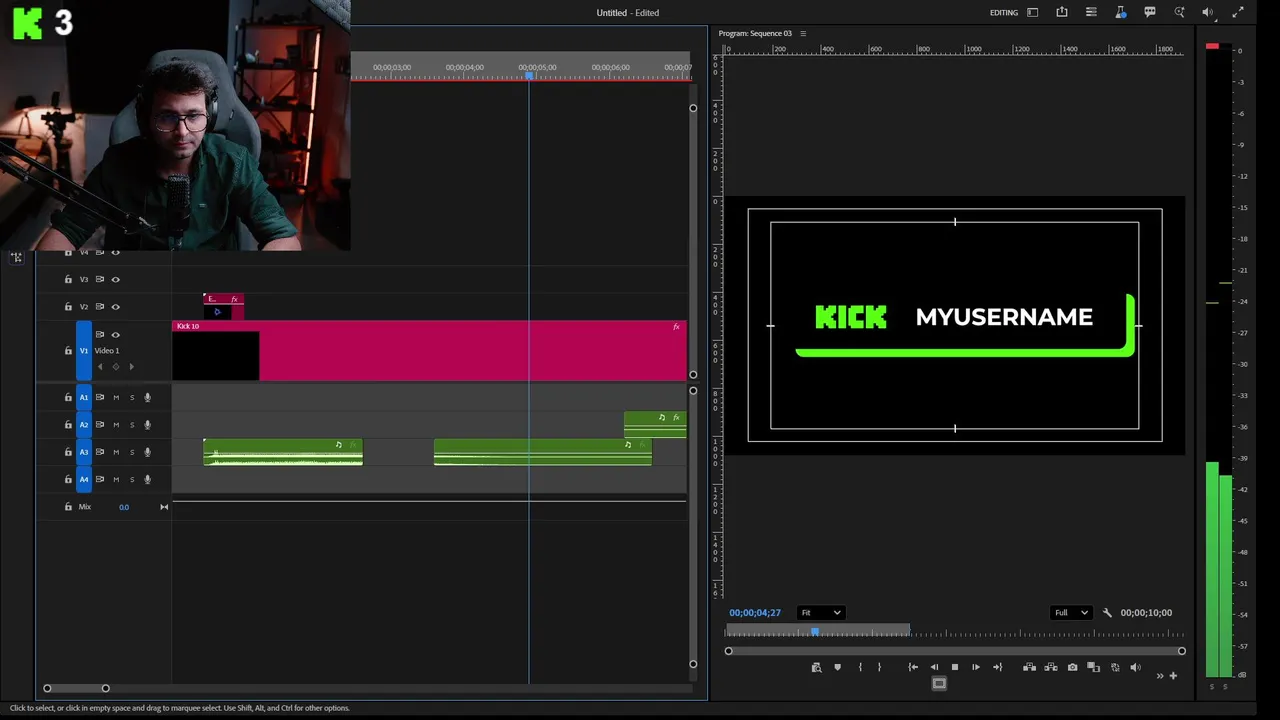Click the Go to In point button

pos(913,667)
